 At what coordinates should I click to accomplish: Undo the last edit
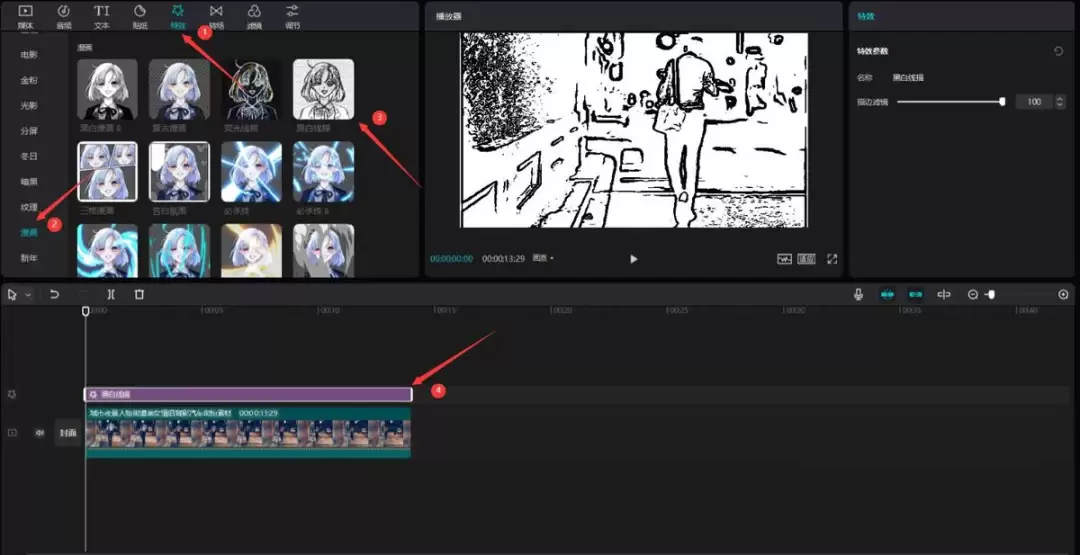tap(54, 294)
